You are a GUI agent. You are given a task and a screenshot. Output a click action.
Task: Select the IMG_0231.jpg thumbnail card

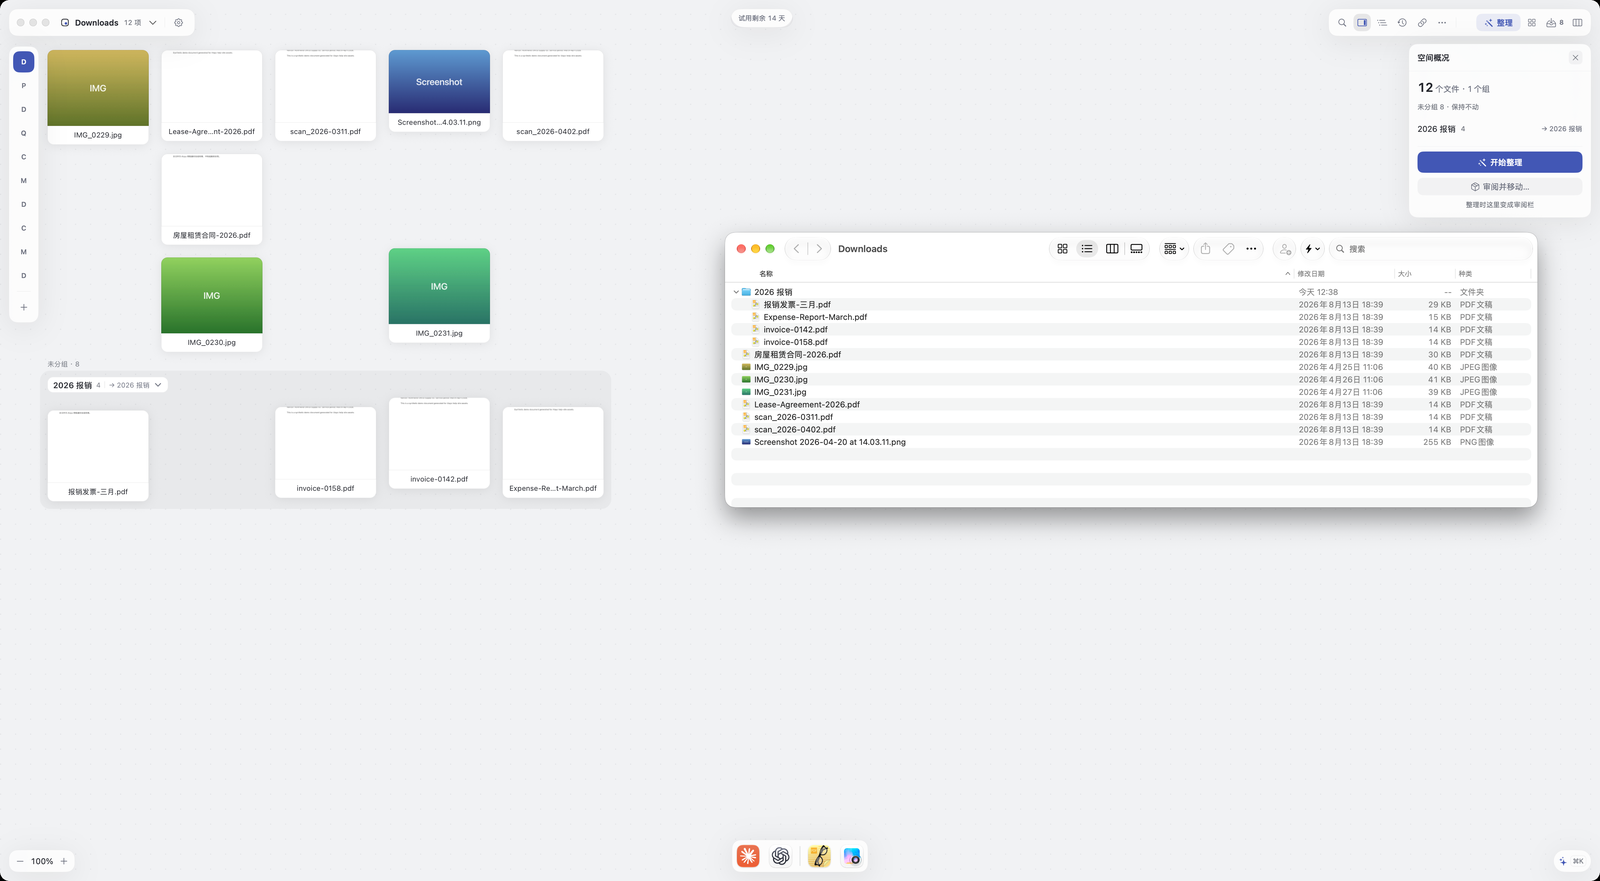[439, 295]
